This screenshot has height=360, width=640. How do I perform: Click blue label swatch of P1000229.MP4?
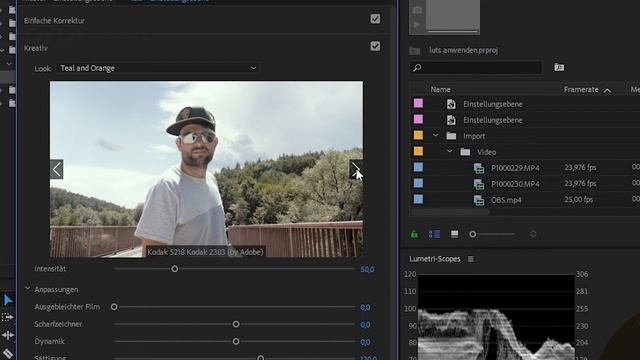(418, 167)
